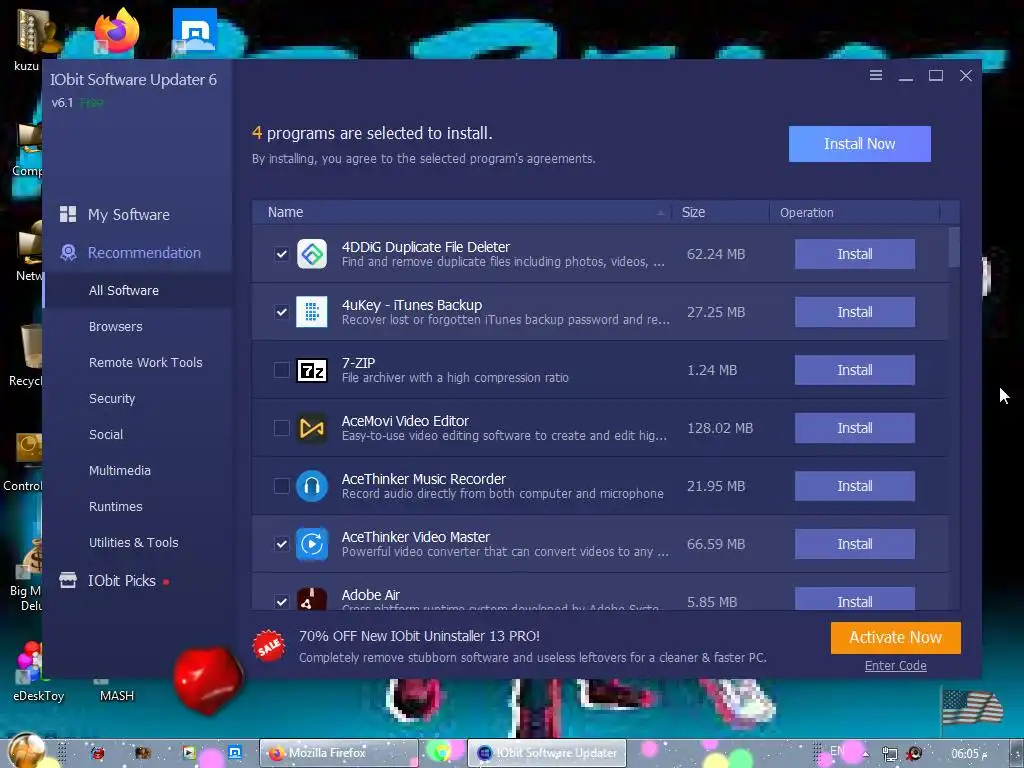
Task: Uncheck the 4DDiG Duplicate File Deleter checkbox
Action: 281,254
